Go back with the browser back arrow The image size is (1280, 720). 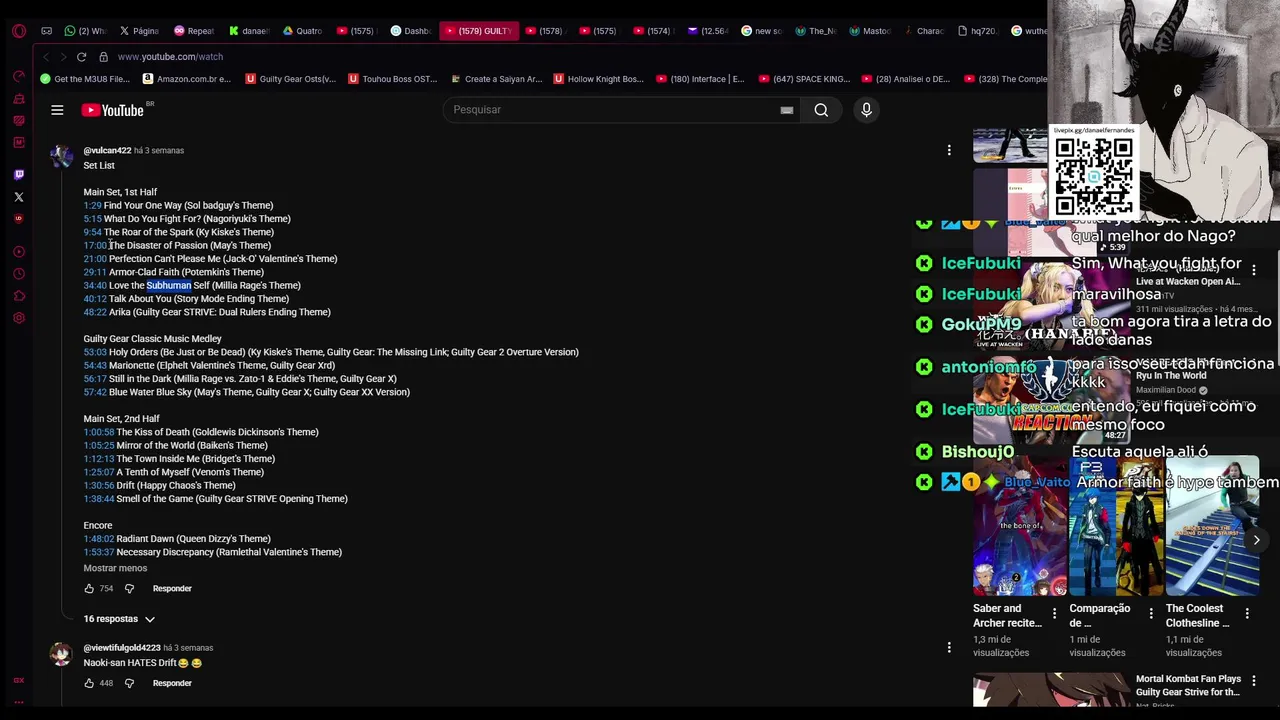(x=45, y=57)
